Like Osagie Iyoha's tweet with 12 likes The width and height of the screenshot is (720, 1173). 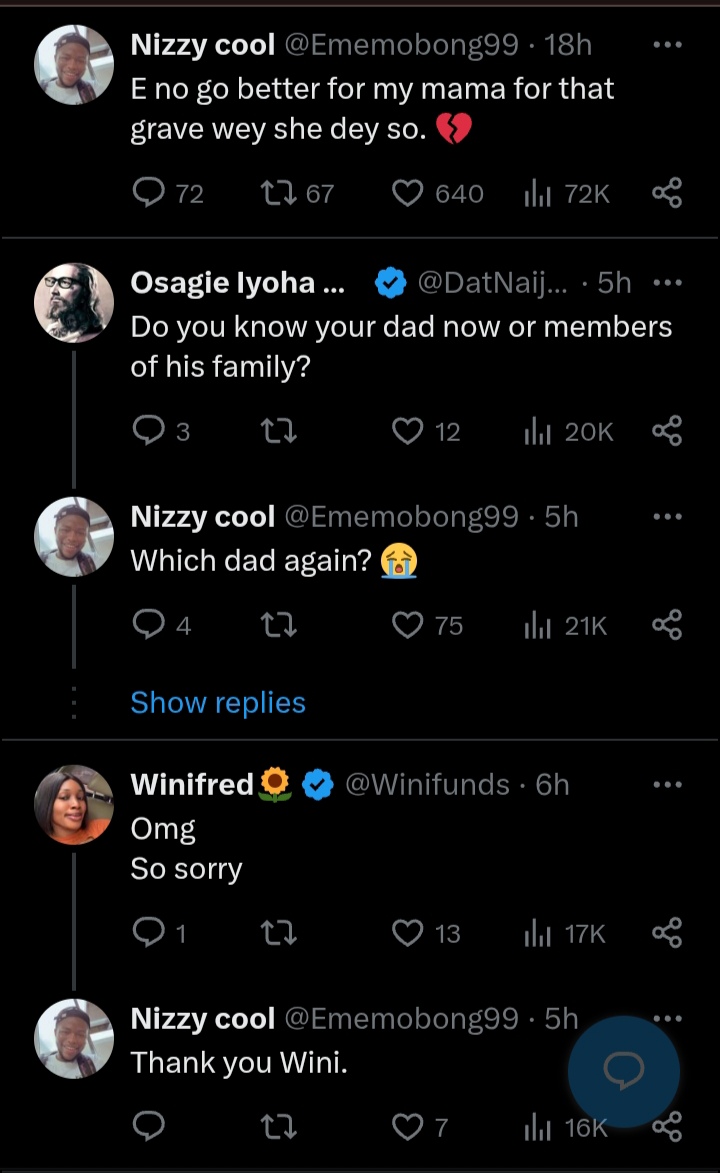pyautogui.click(x=407, y=431)
